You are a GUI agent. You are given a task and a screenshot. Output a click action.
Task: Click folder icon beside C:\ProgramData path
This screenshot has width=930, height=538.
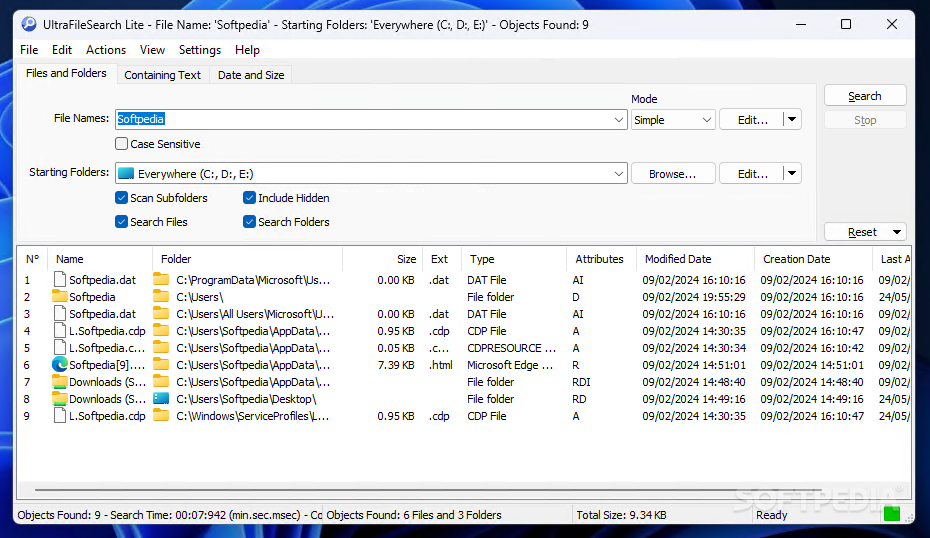[x=161, y=279]
